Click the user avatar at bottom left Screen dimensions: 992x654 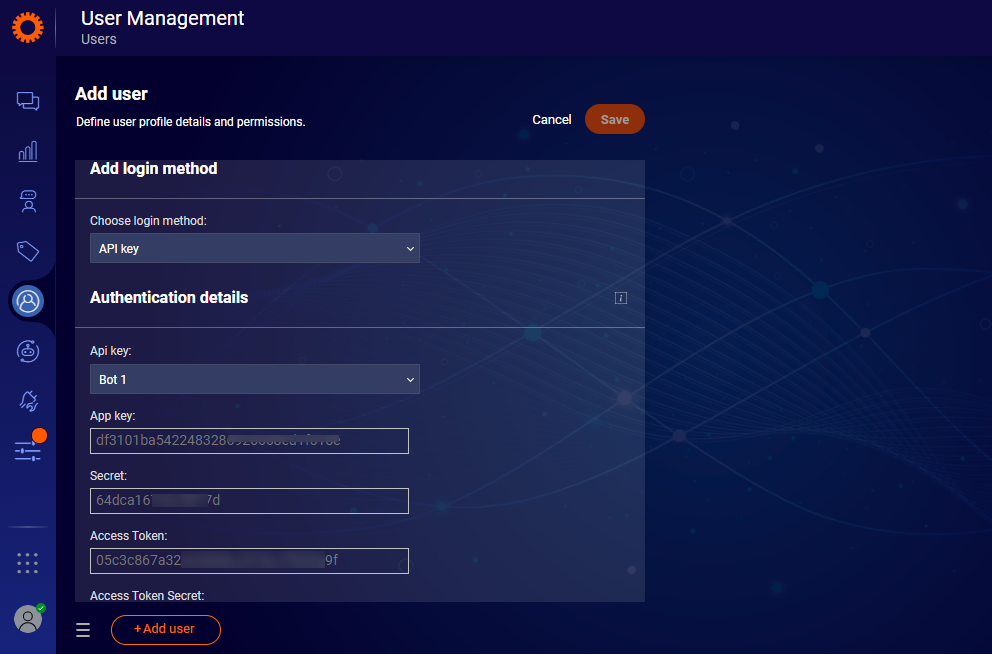click(x=28, y=619)
